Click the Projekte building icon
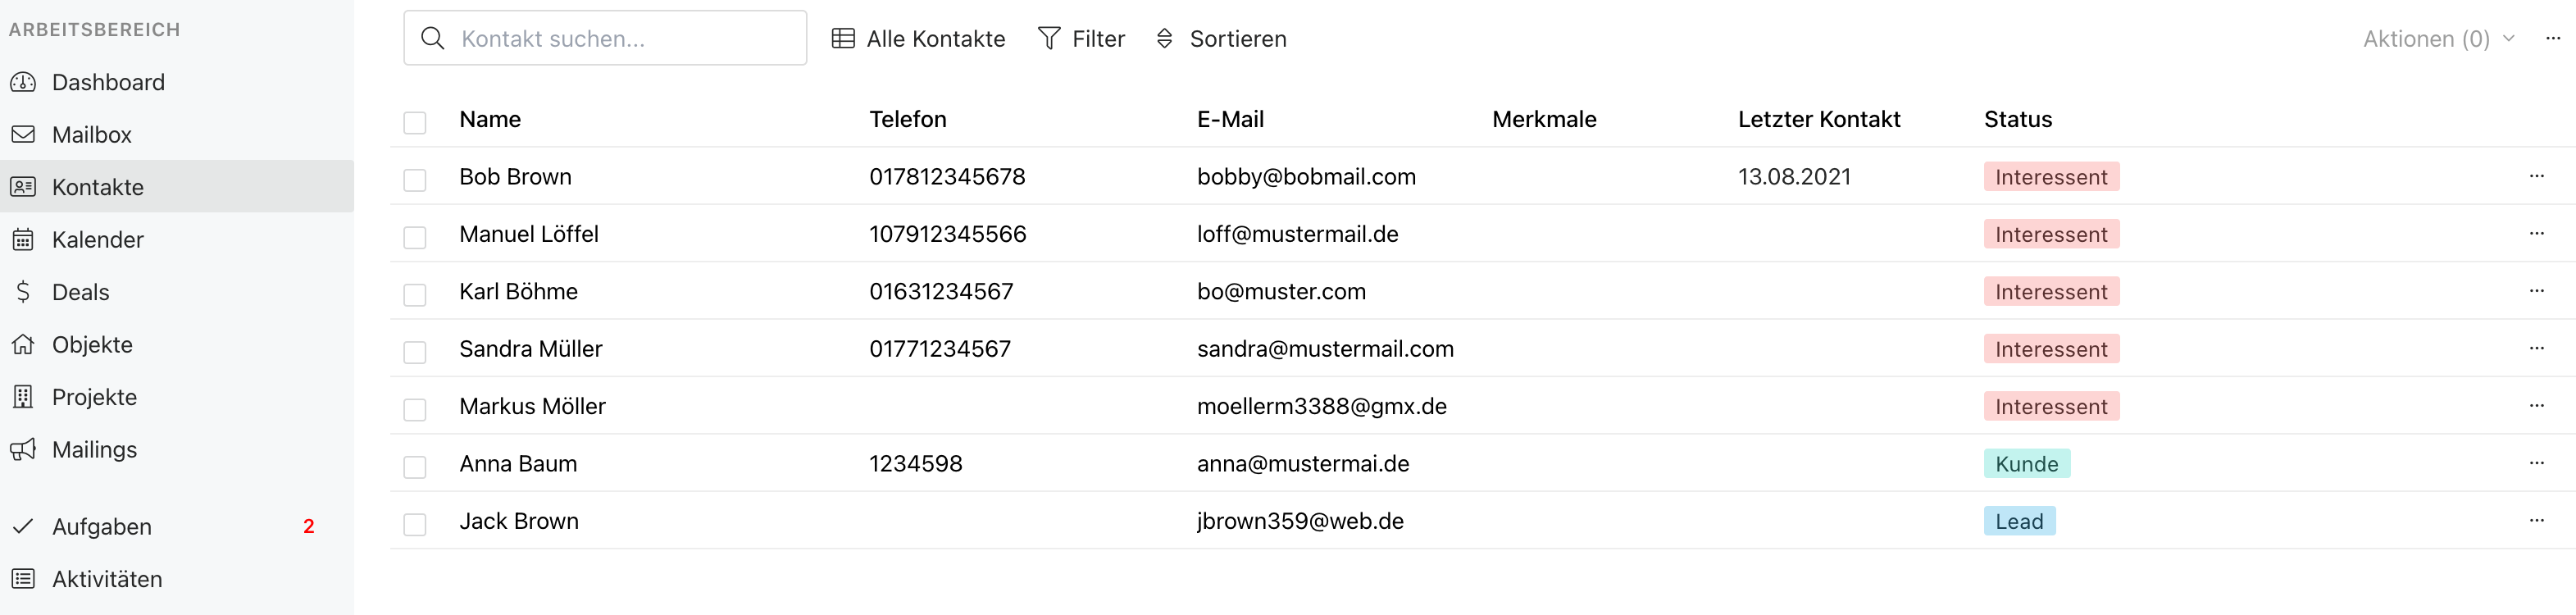Viewport: 2576px width, 615px height. (x=23, y=397)
